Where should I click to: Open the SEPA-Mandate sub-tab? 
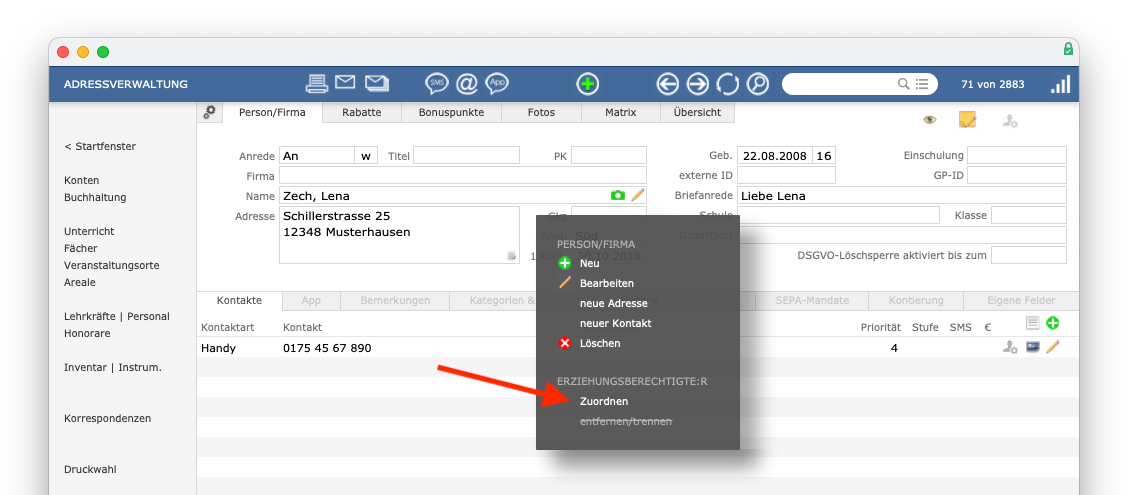(811, 300)
